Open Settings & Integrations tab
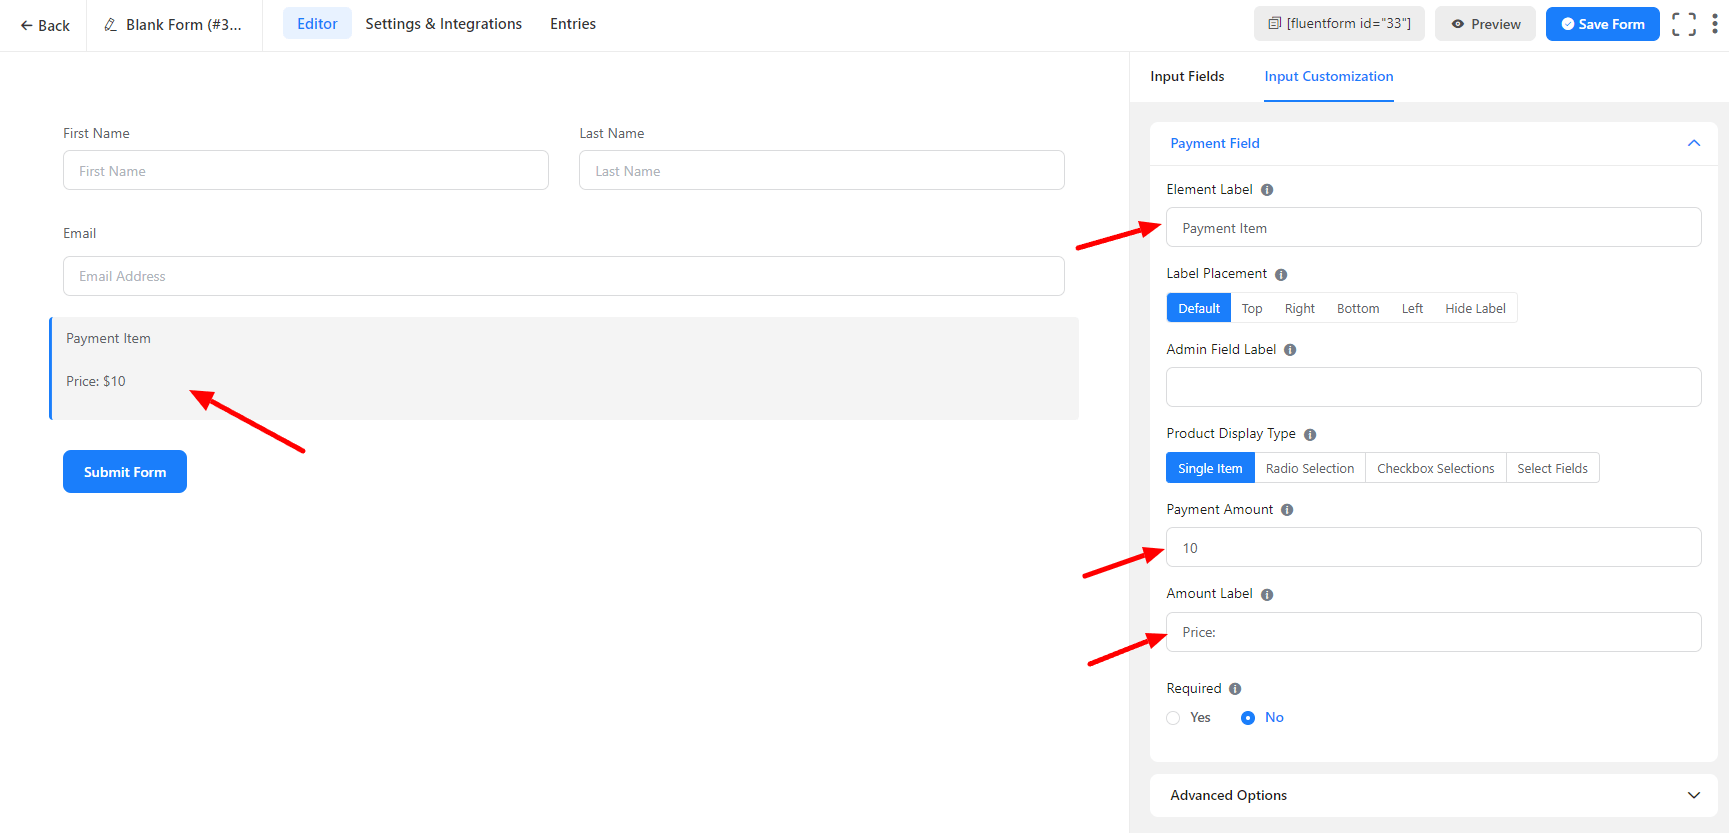The width and height of the screenshot is (1729, 833). 443,24
